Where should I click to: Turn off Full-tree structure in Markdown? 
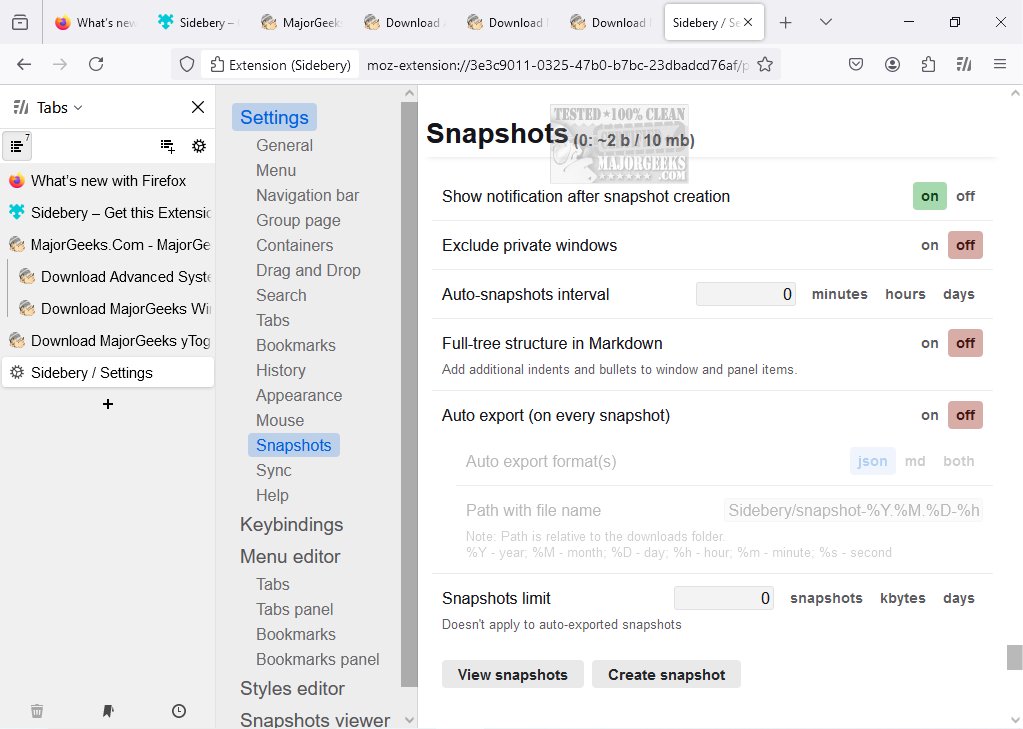965,343
